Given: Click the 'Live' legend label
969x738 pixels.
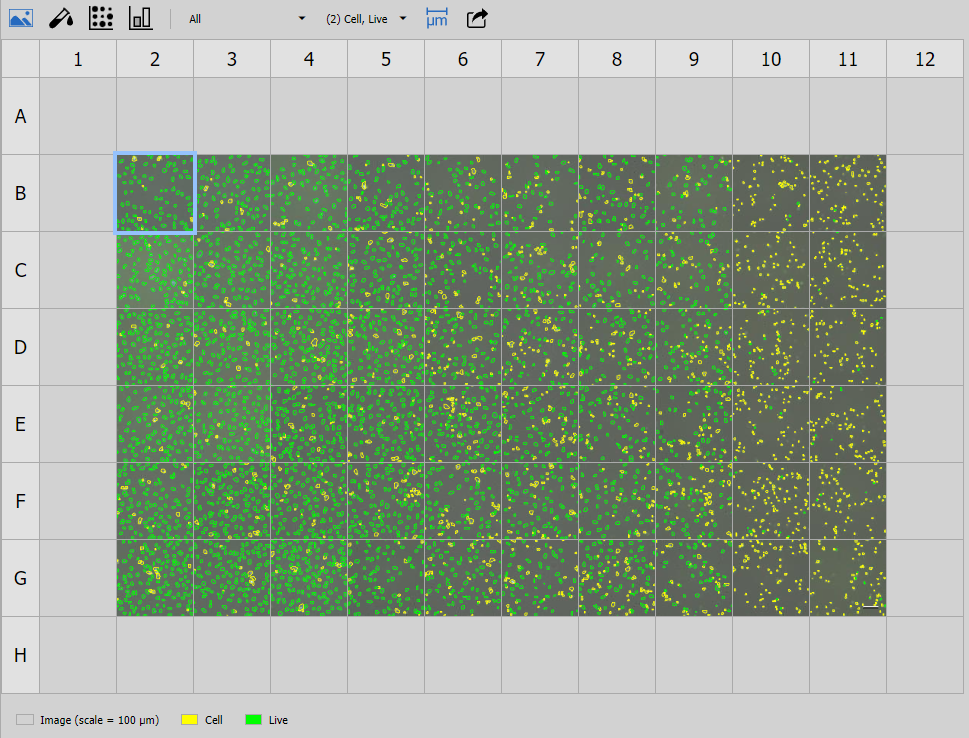Looking at the screenshot, I should point(278,720).
